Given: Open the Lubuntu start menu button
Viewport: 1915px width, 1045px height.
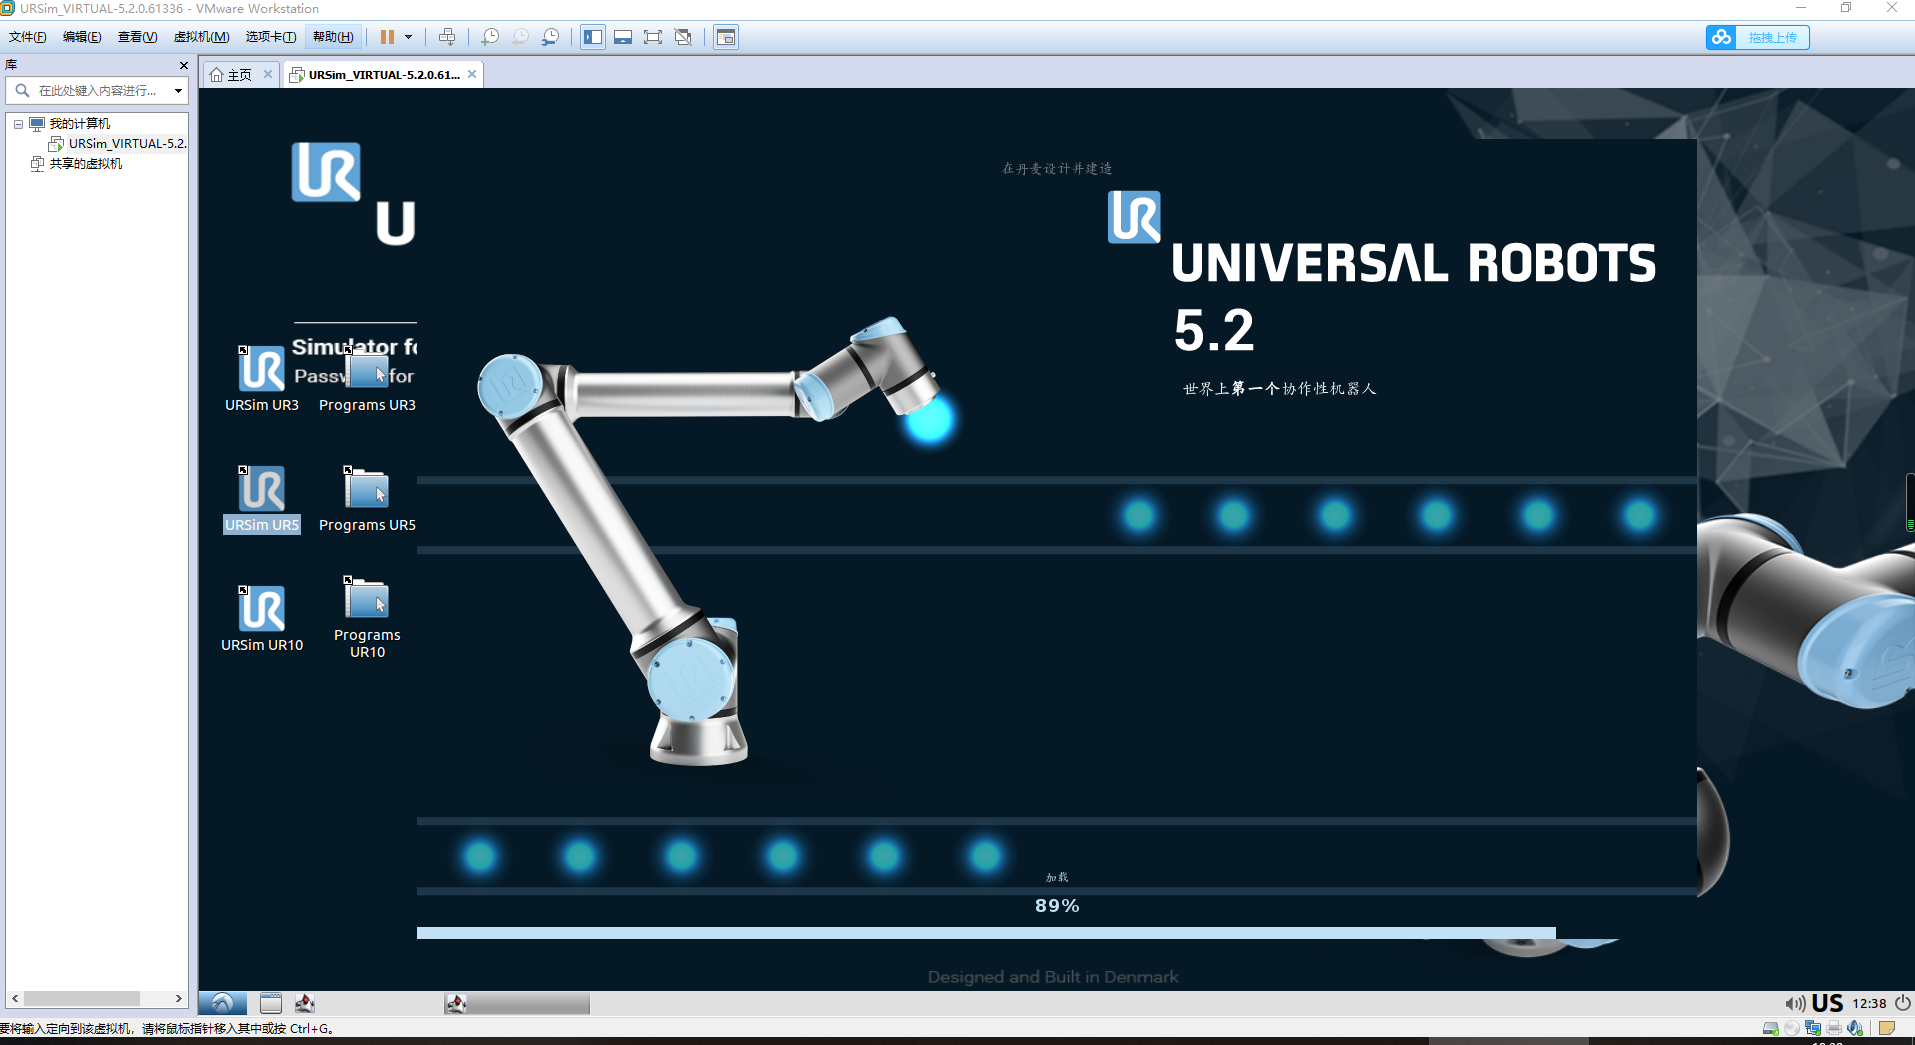Looking at the screenshot, I should click(x=223, y=1003).
